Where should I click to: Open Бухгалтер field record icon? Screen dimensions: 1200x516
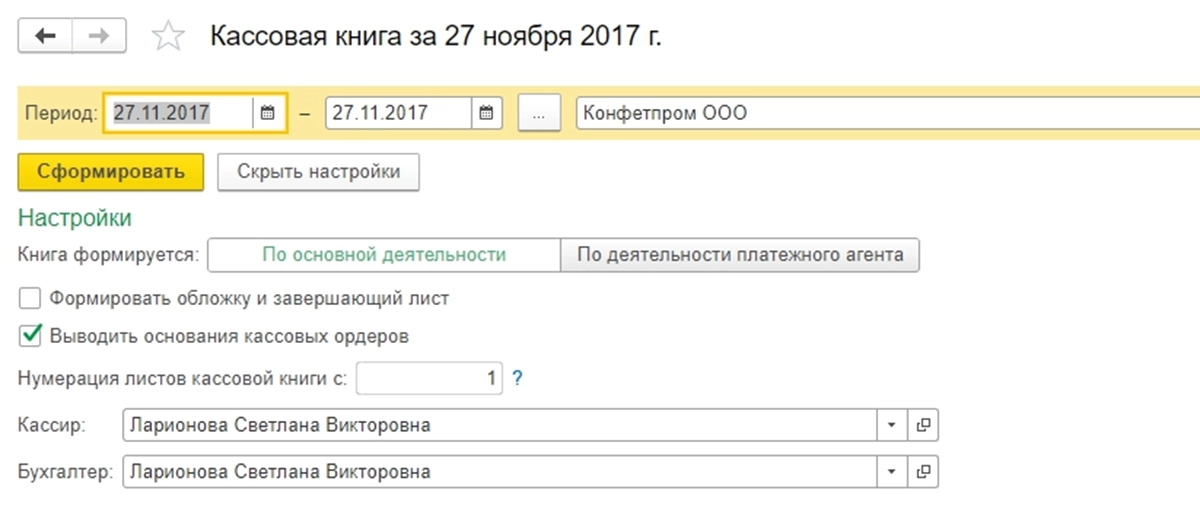923,471
